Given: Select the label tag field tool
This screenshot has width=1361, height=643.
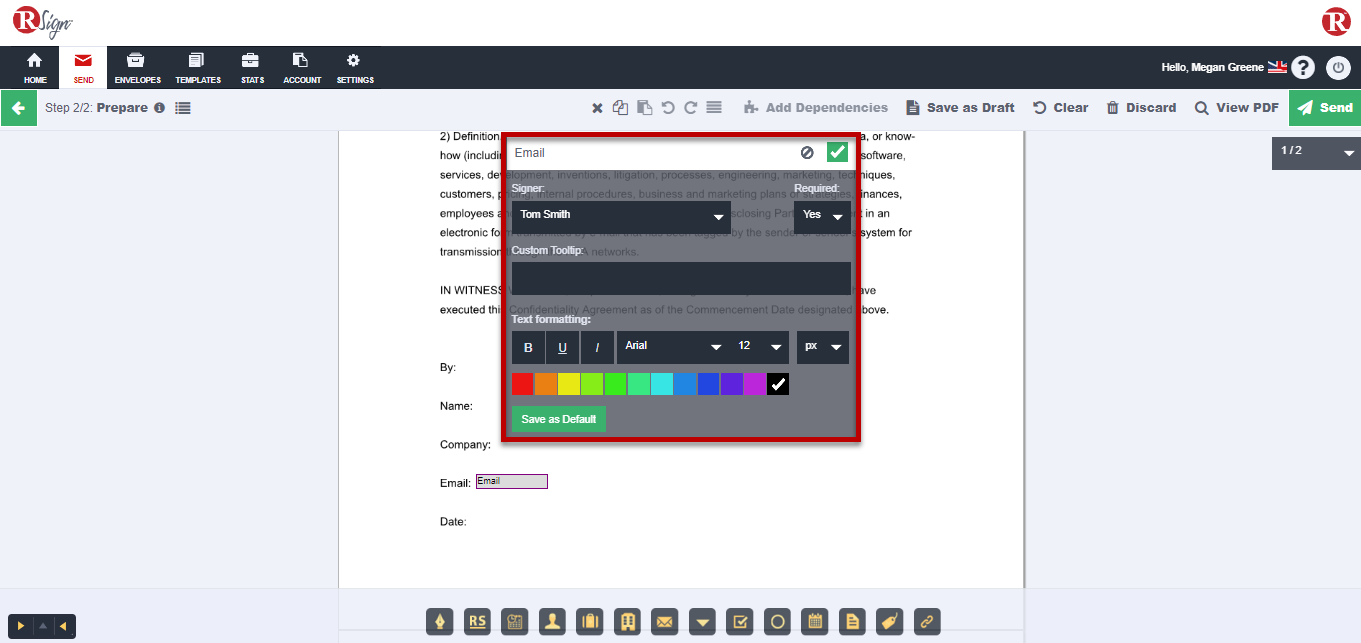Looking at the screenshot, I should pyautogui.click(x=888, y=621).
